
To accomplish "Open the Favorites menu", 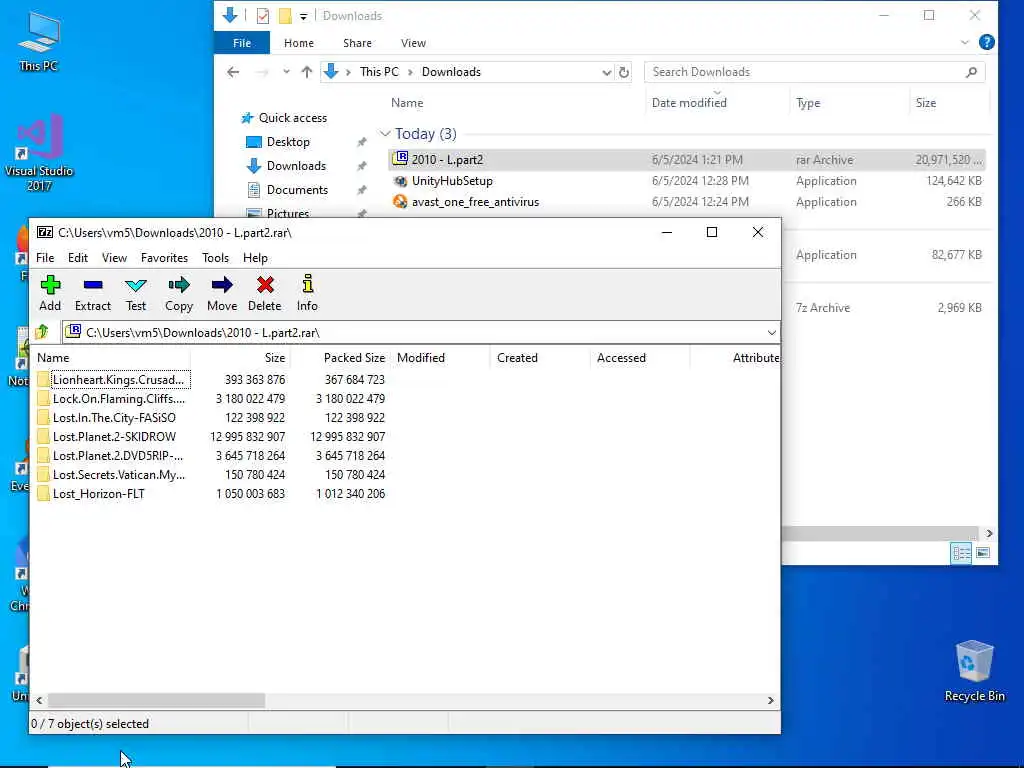I will 165,258.
